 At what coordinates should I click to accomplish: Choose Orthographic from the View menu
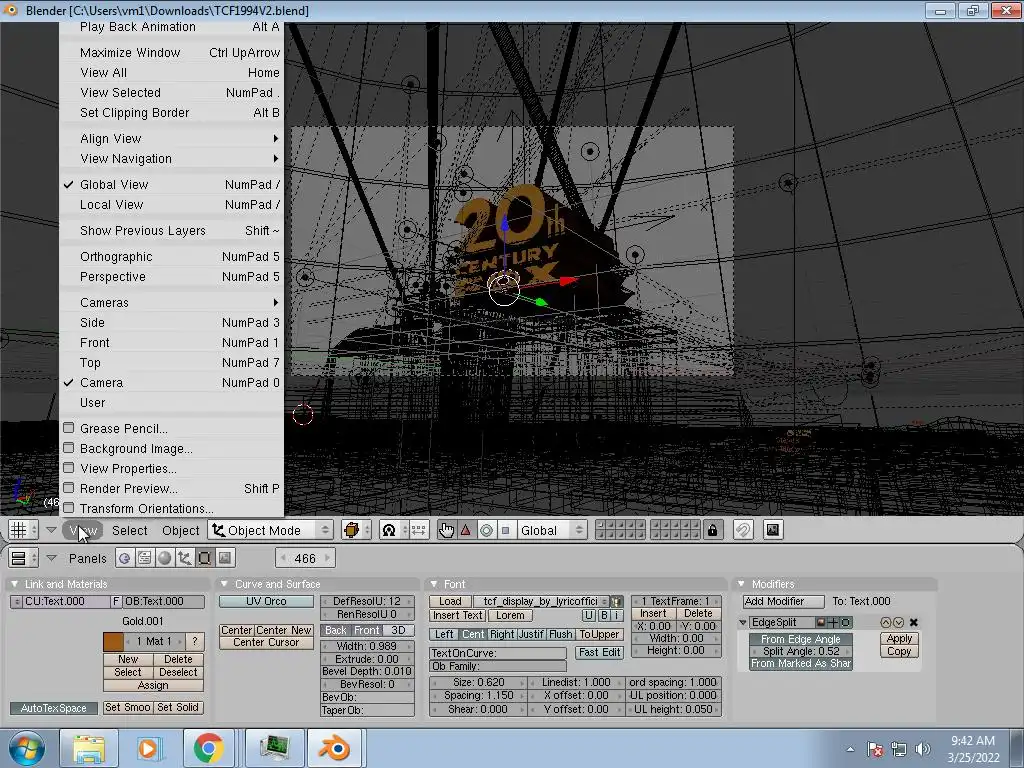pos(172,257)
